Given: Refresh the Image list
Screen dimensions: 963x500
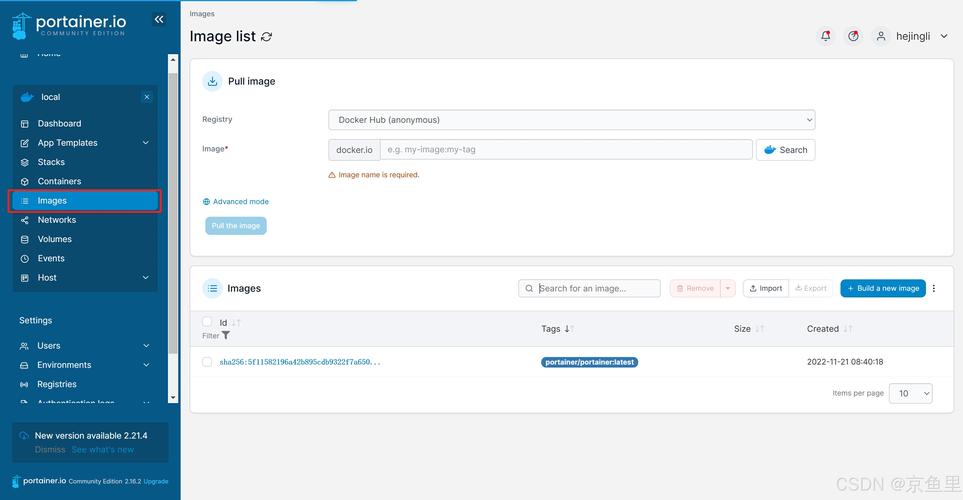Looking at the screenshot, I should pos(267,37).
